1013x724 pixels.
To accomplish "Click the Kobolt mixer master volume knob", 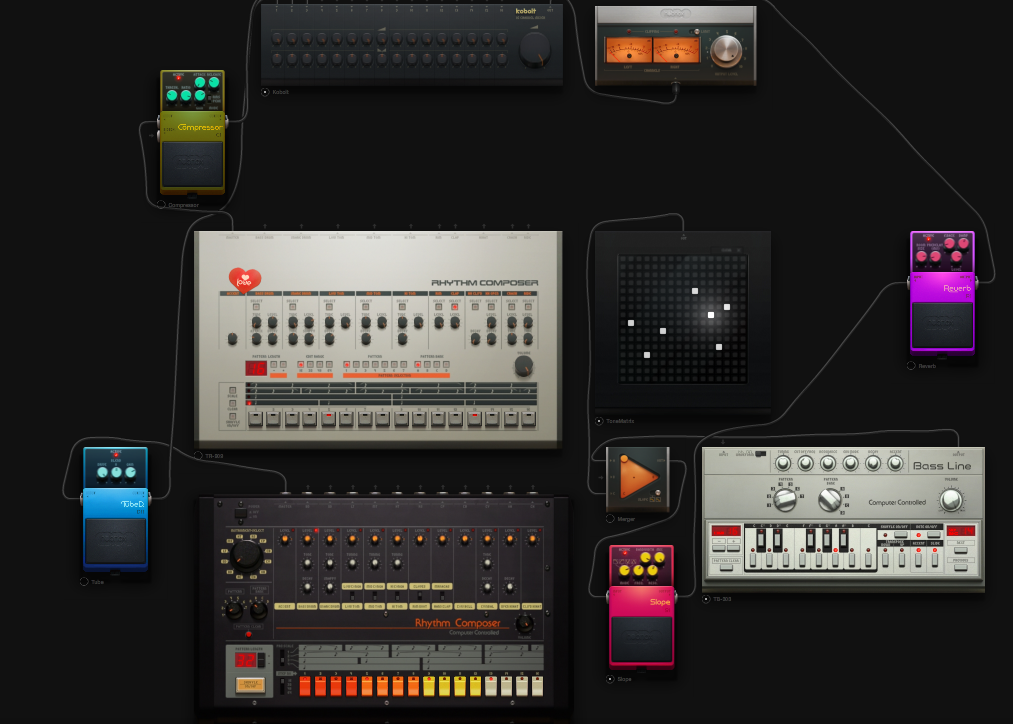I will 535,49.
